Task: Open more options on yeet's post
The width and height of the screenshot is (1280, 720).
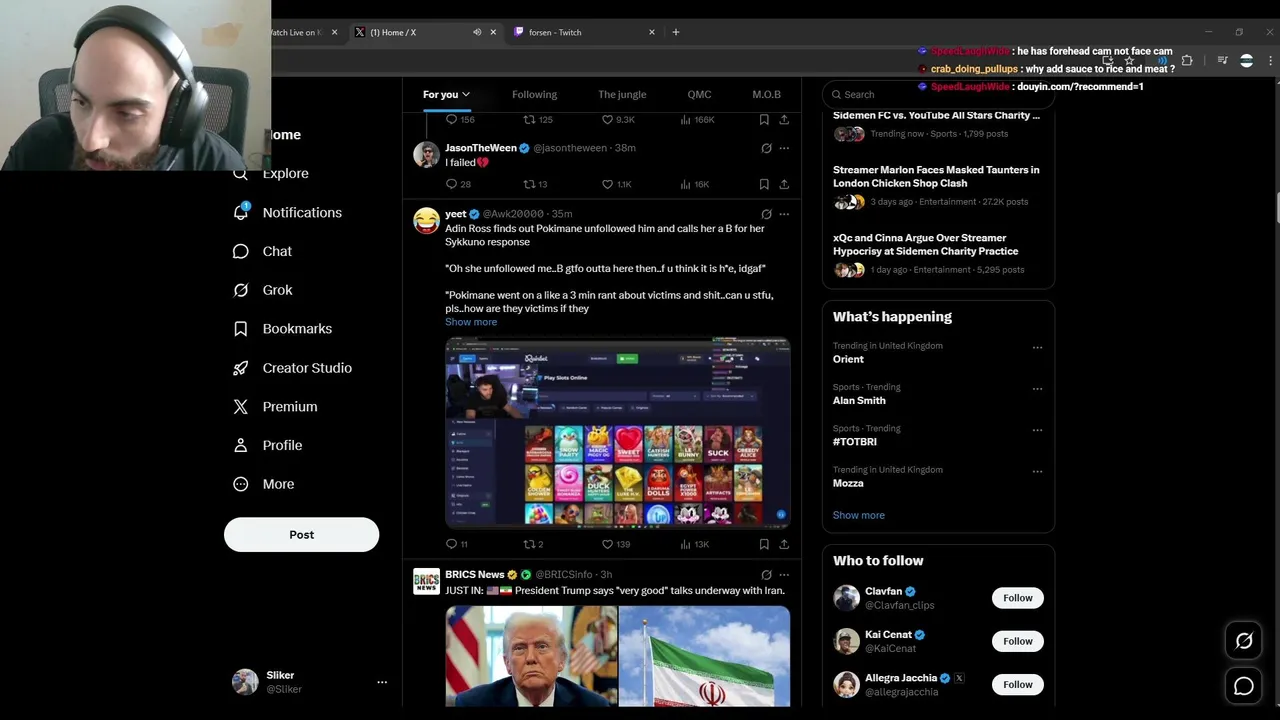Action: point(784,214)
